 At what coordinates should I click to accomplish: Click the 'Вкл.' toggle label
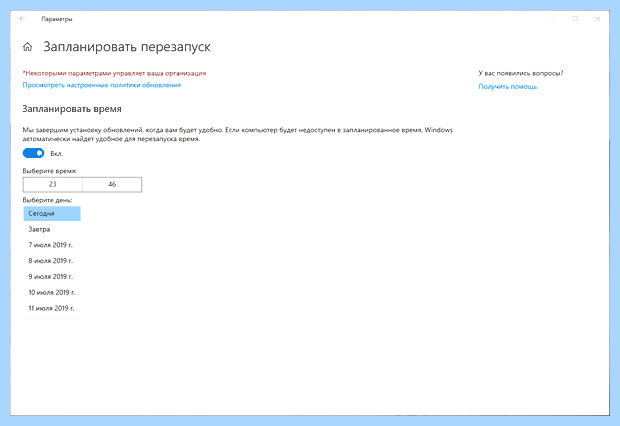[57, 153]
